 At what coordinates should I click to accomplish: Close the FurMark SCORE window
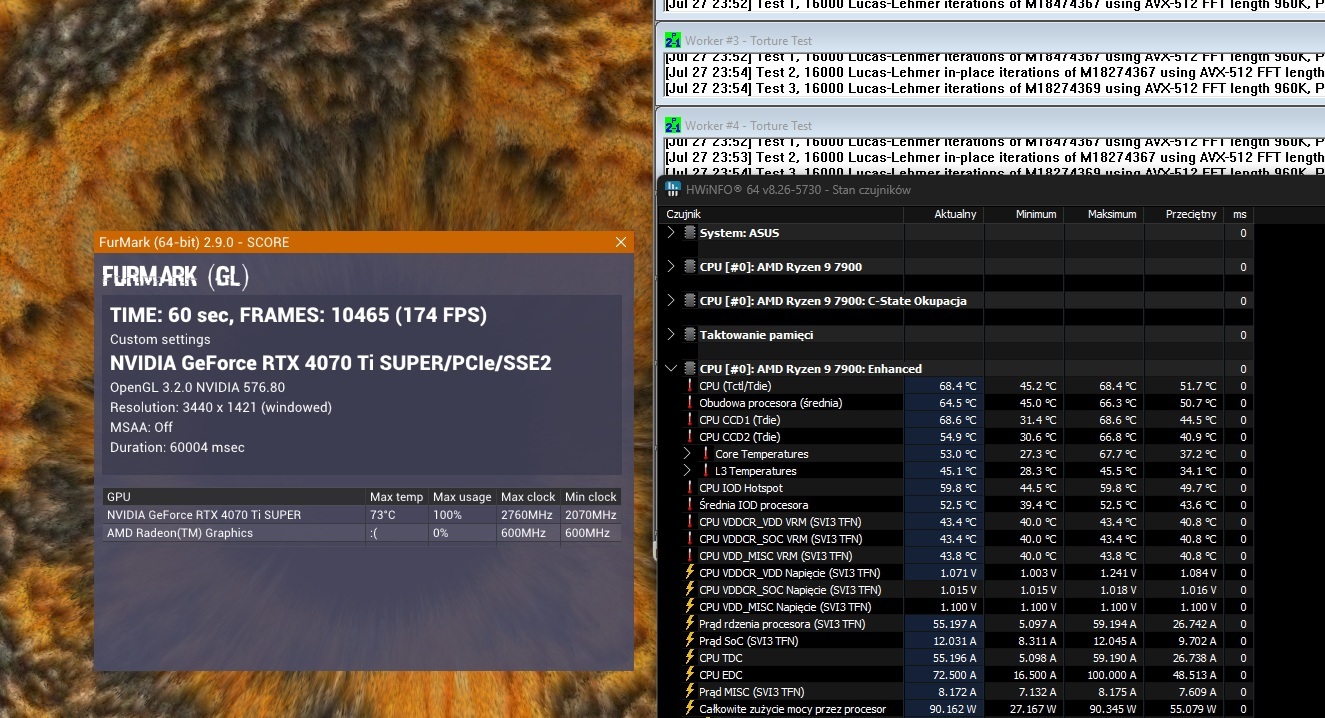coord(621,242)
